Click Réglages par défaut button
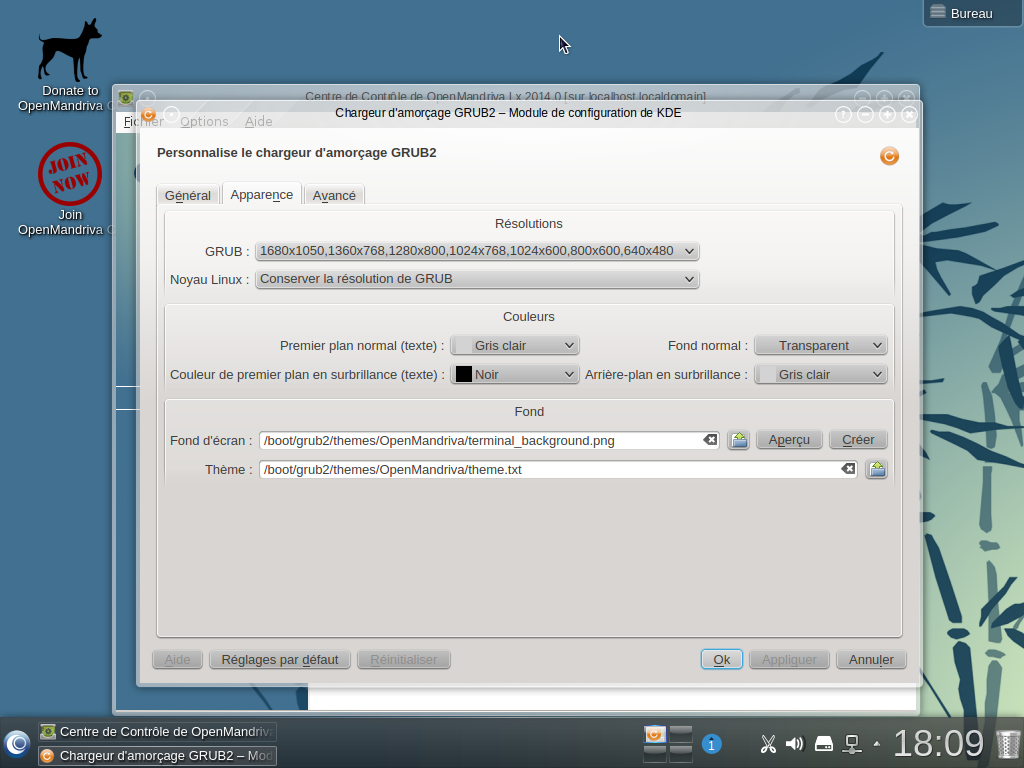 click(280, 660)
